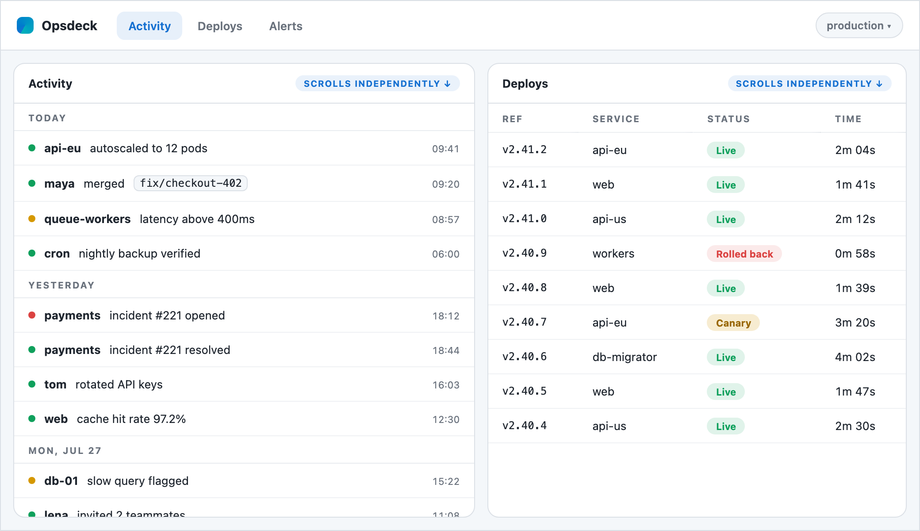Click the db-migrator service cell
Viewport: 920px width, 531px height.
click(624, 357)
